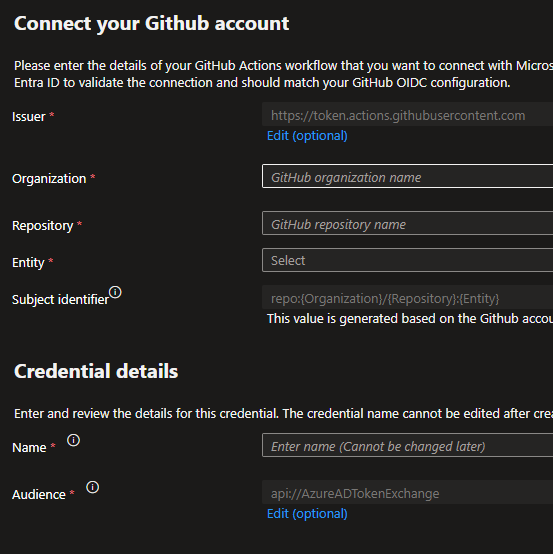The image size is (553, 554).
Task: Click Edit (optional) link under Issuer
Action: tap(307, 136)
